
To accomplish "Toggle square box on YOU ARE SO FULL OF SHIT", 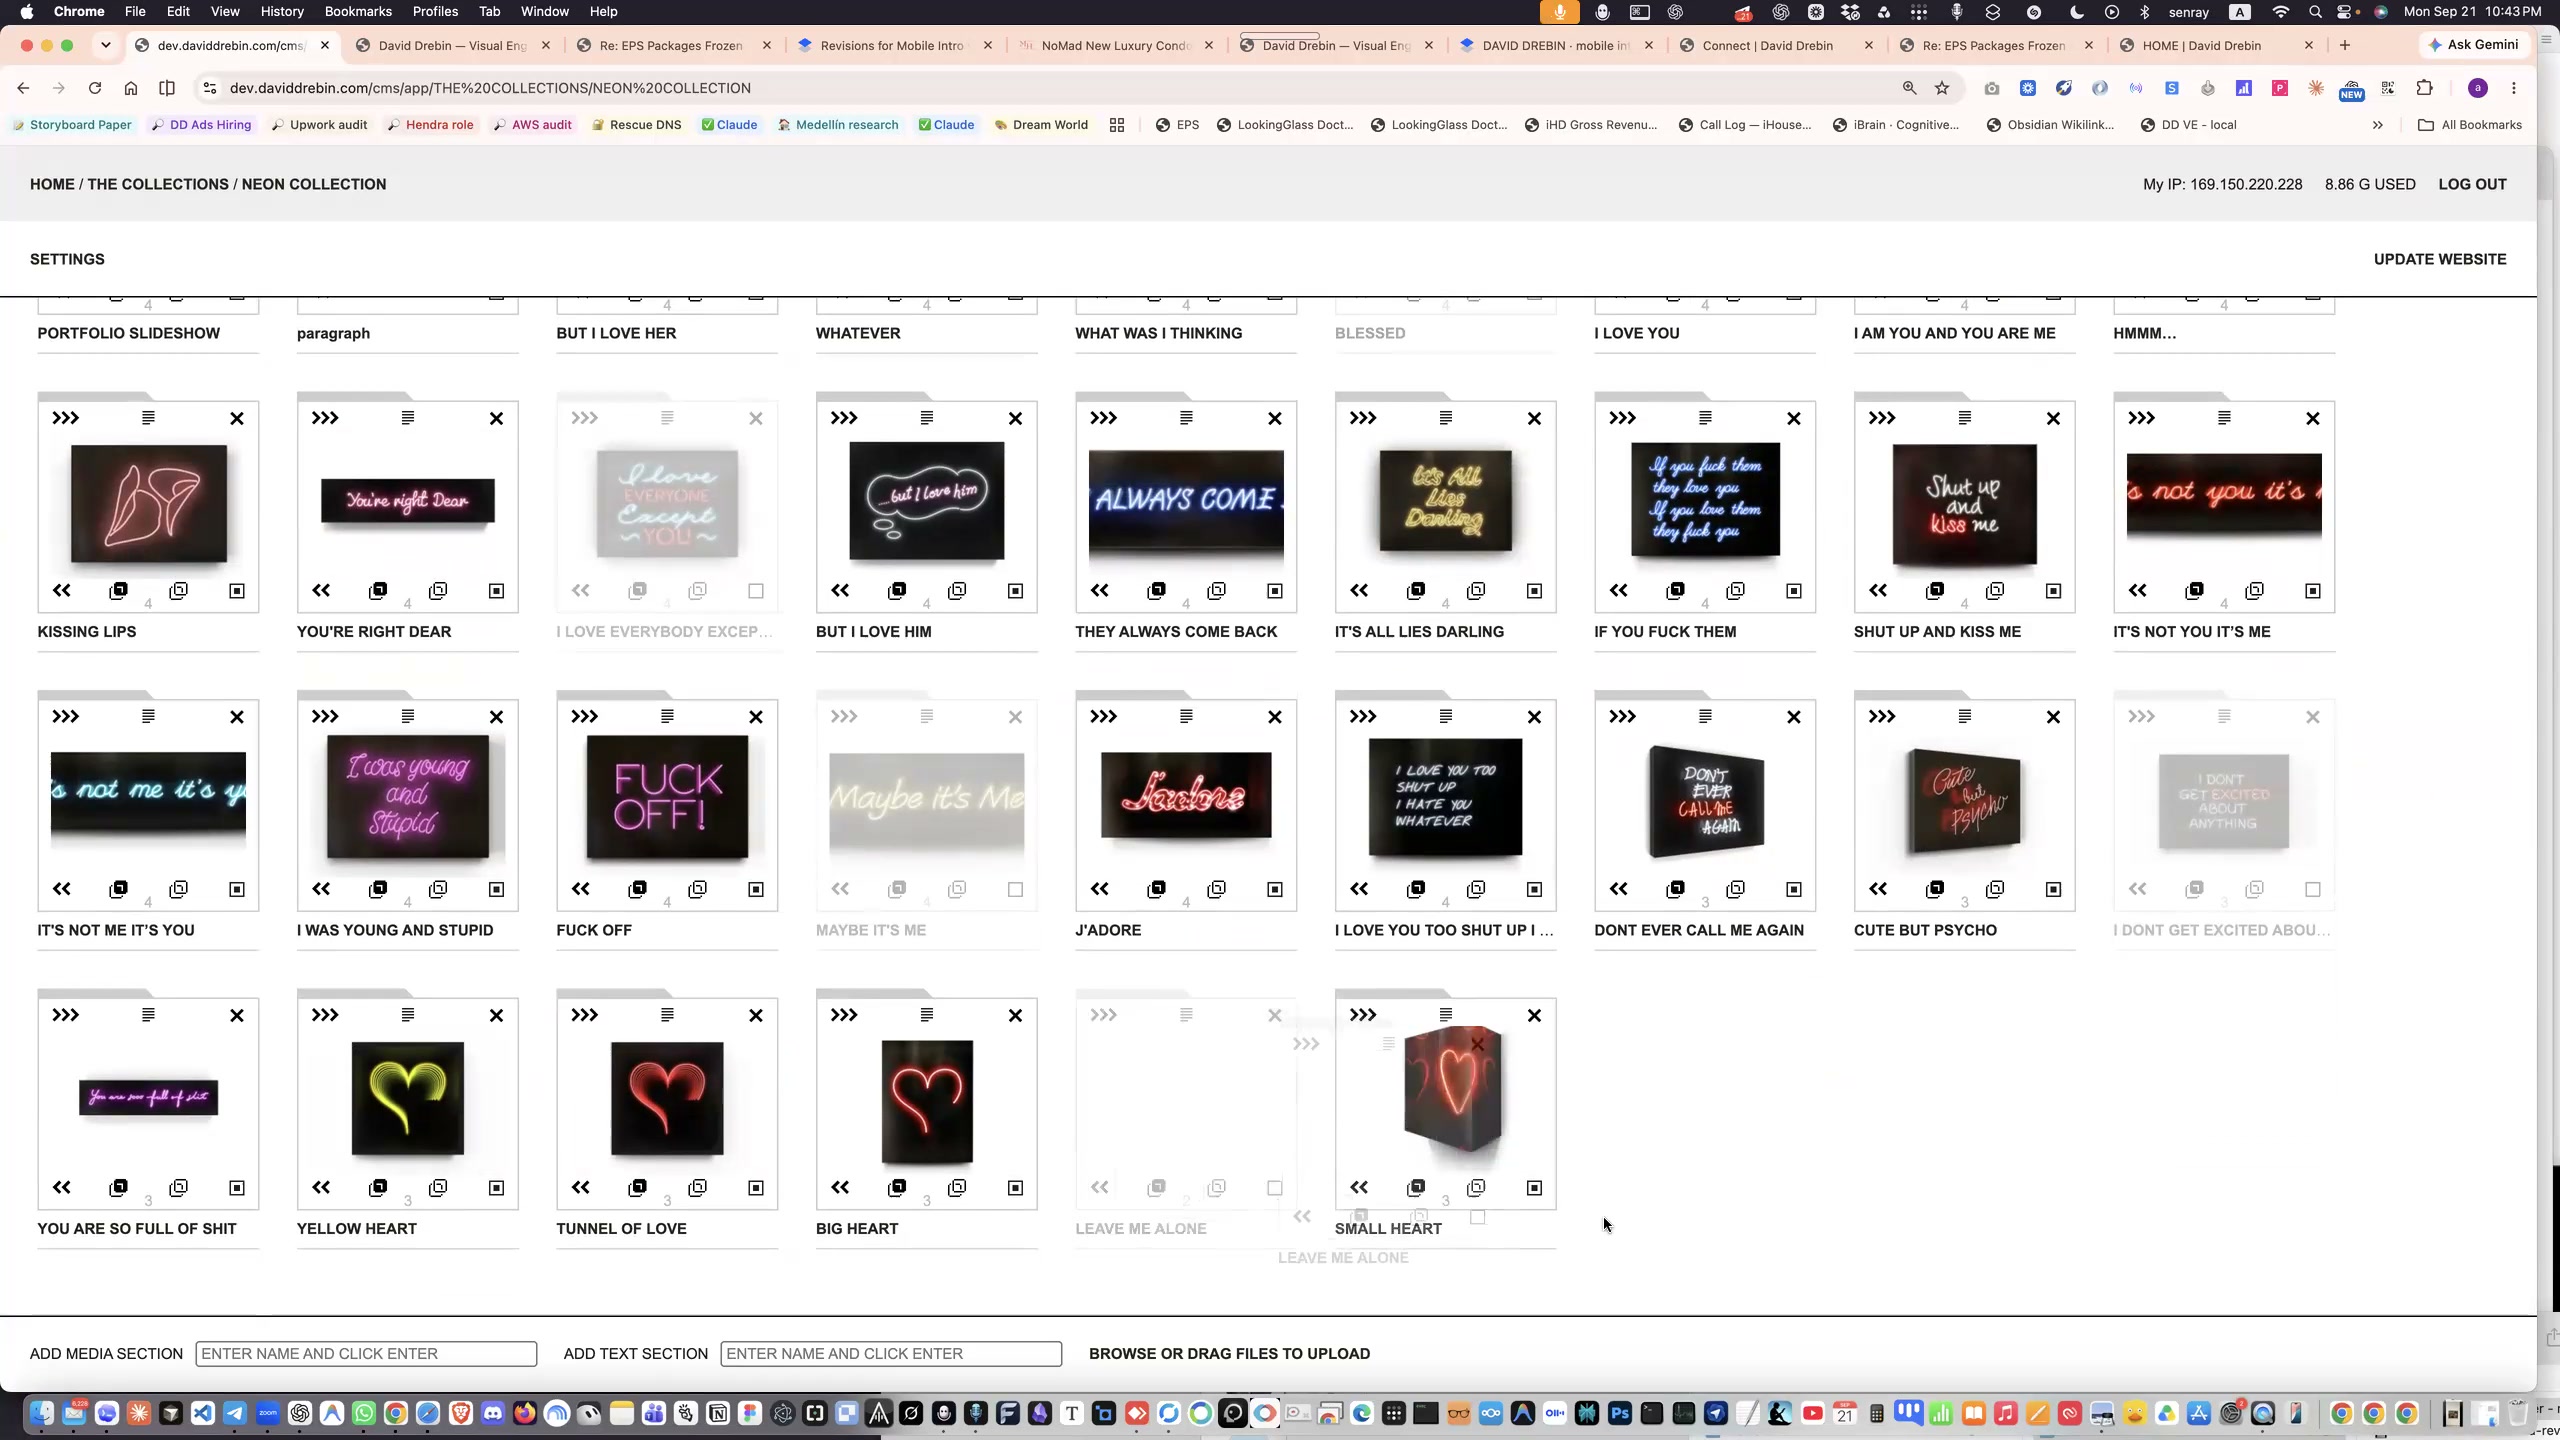I will (237, 1187).
